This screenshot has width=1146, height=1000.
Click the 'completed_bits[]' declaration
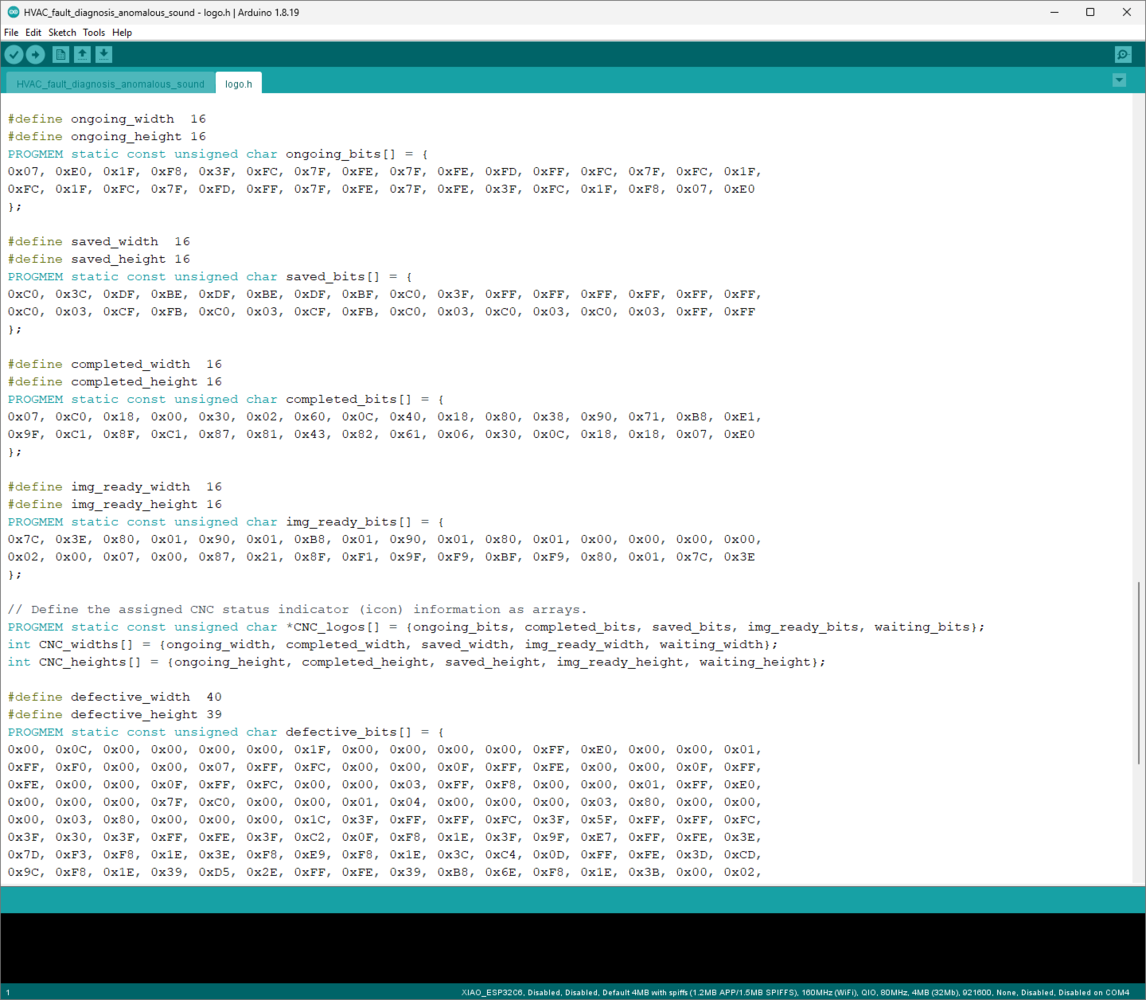(226, 399)
